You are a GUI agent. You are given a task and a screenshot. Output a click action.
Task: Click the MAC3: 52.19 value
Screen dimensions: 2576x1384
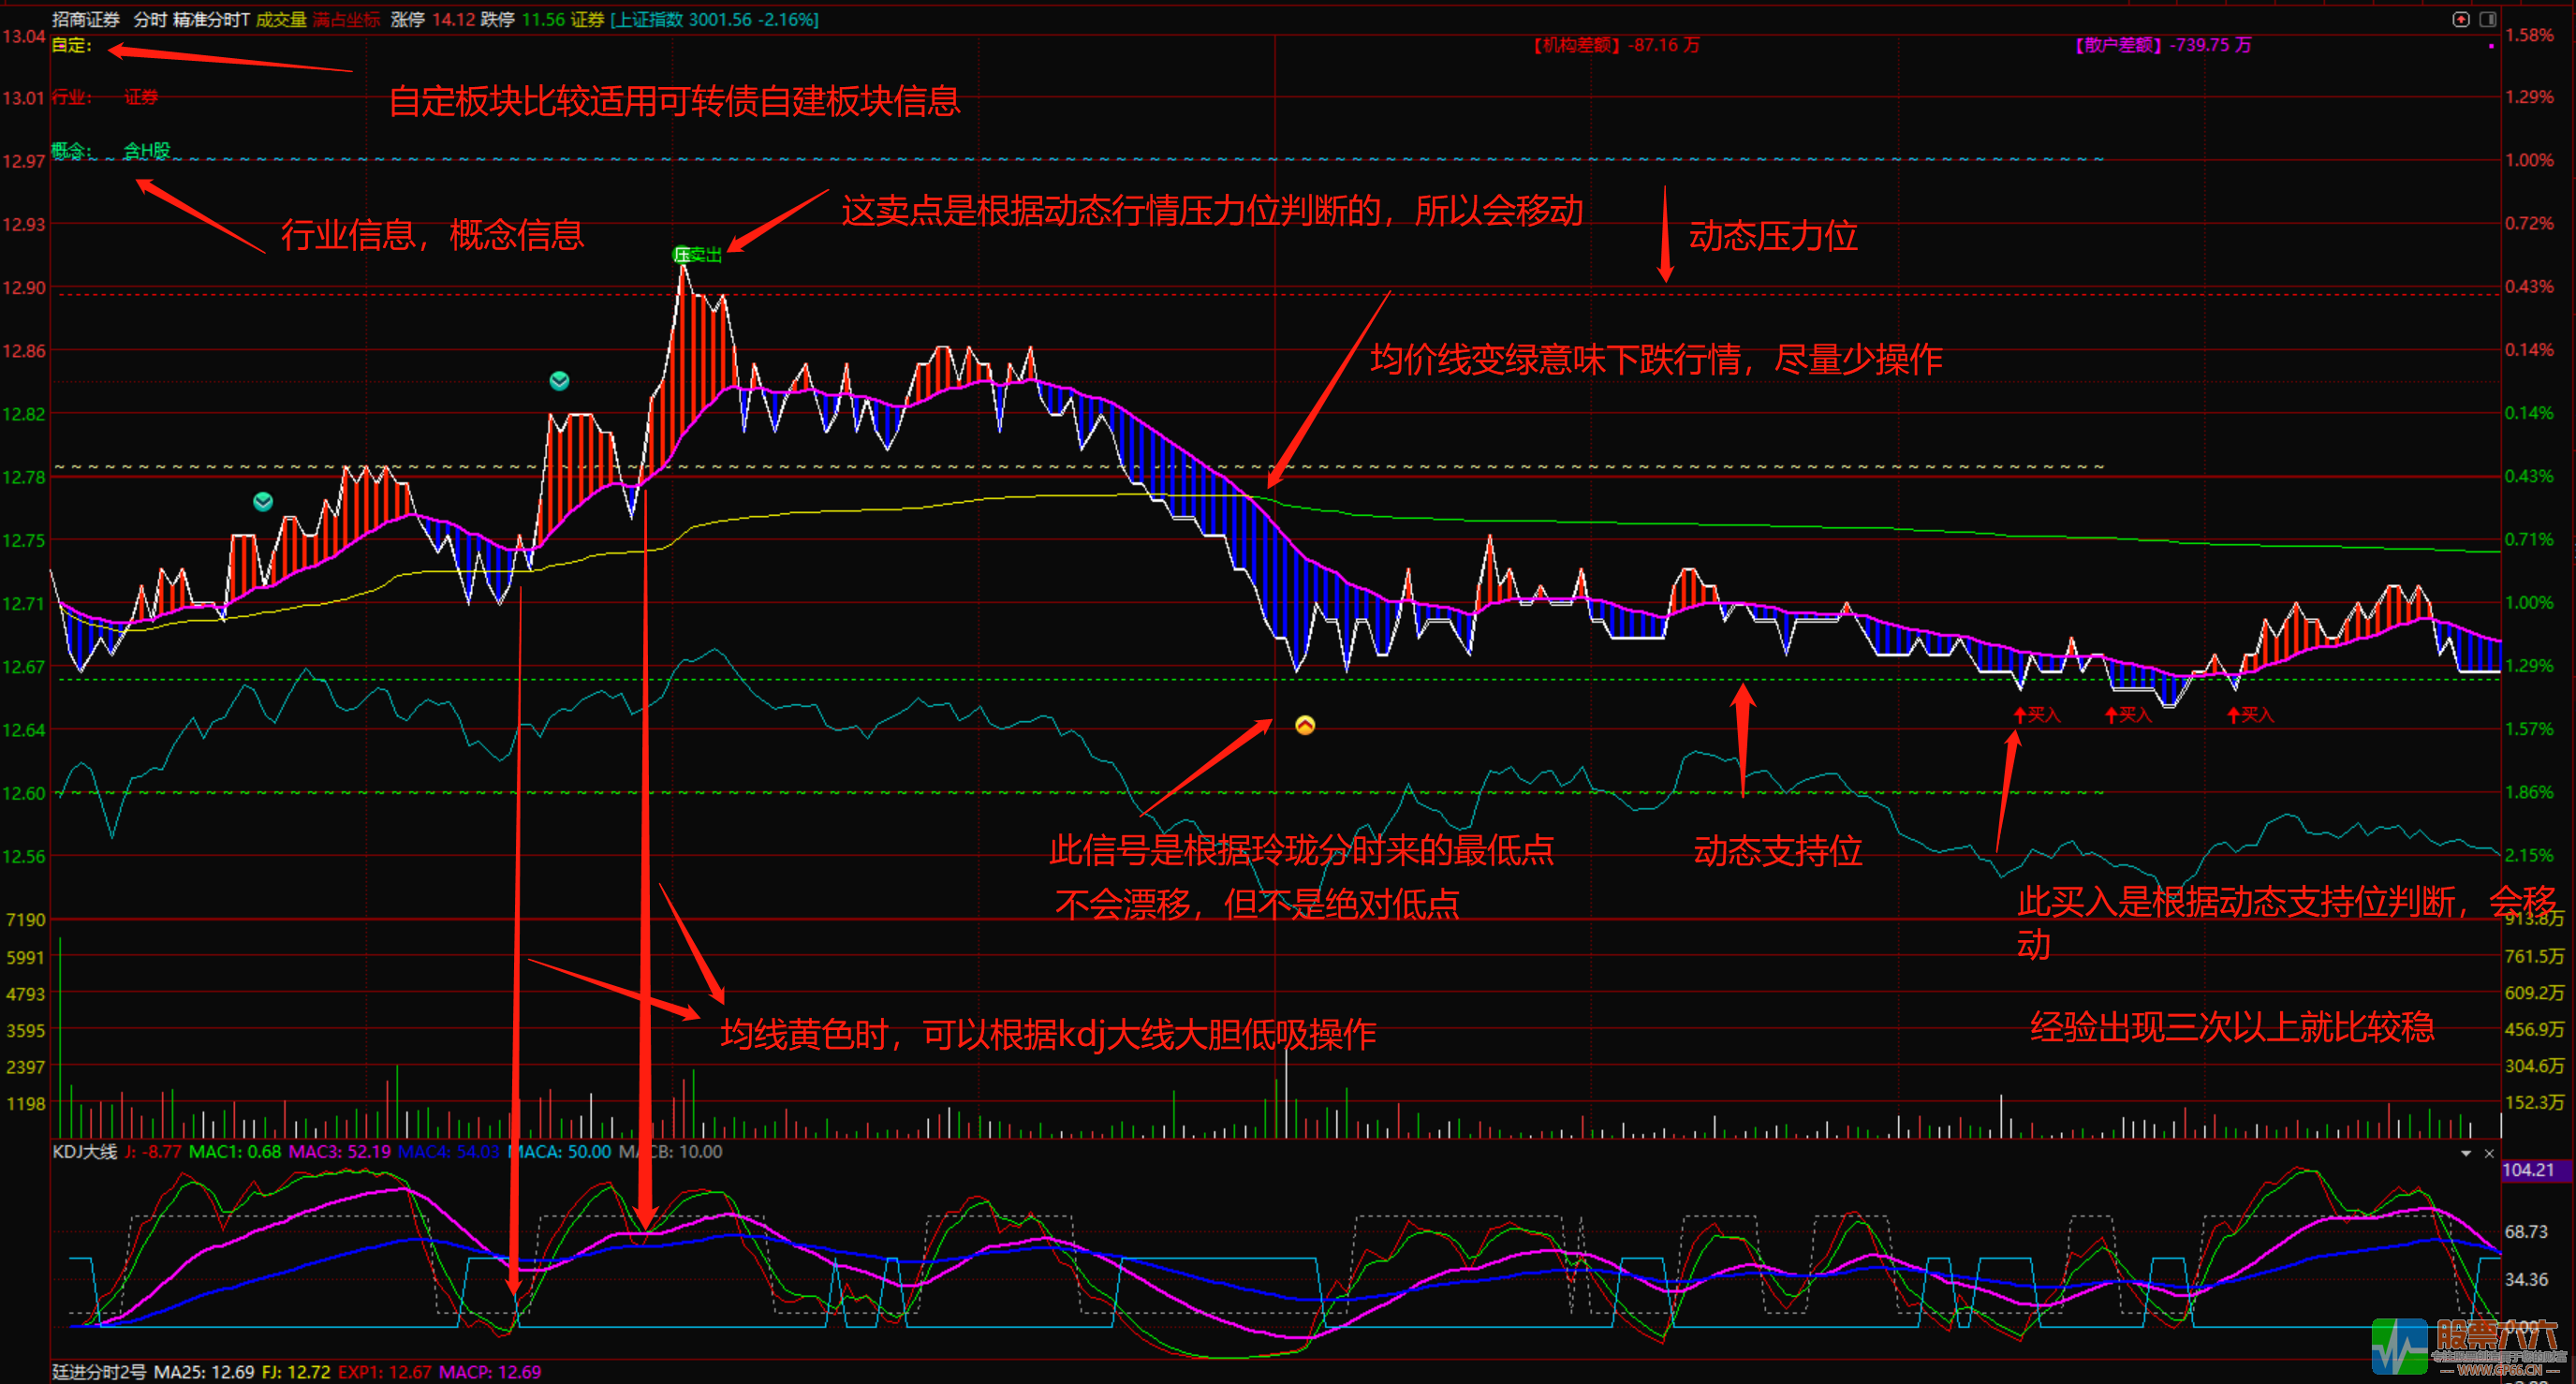point(339,1152)
